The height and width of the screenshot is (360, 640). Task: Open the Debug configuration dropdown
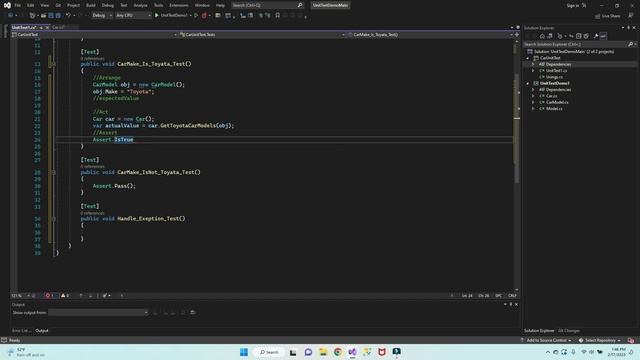coord(102,16)
